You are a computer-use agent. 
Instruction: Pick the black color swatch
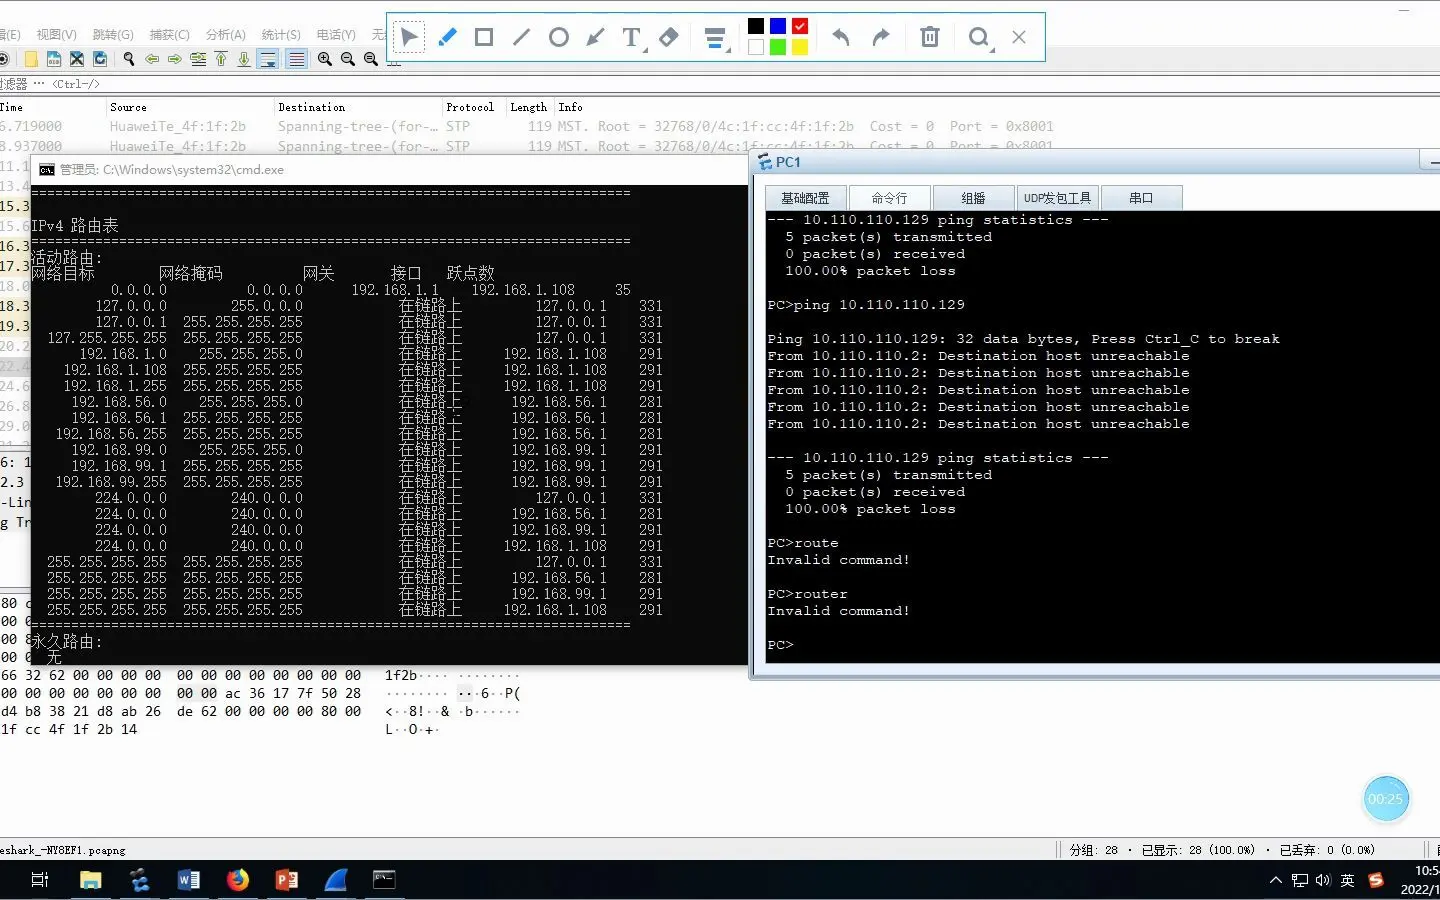coord(756,26)
